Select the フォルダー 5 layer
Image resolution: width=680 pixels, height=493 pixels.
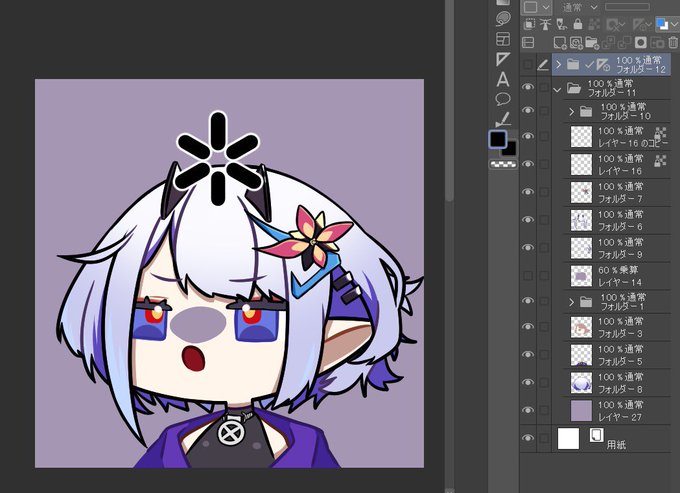617,355
